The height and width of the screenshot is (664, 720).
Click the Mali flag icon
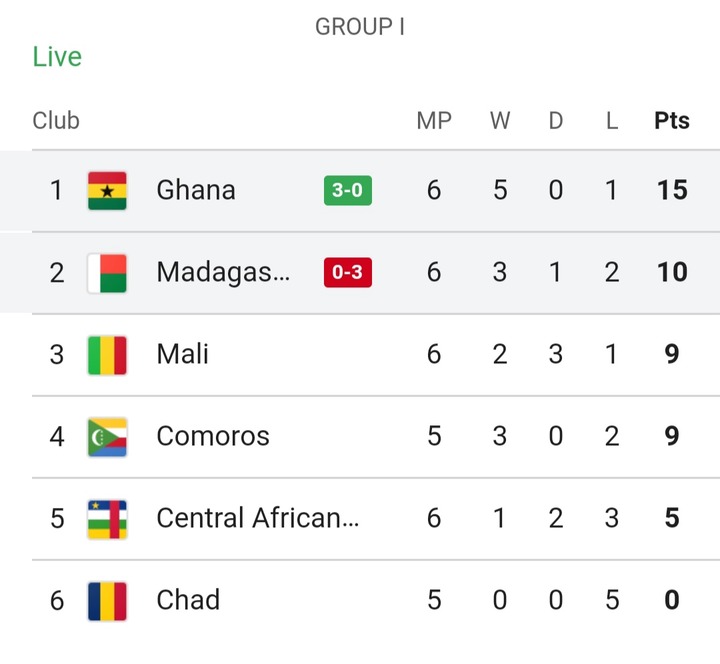107,355
